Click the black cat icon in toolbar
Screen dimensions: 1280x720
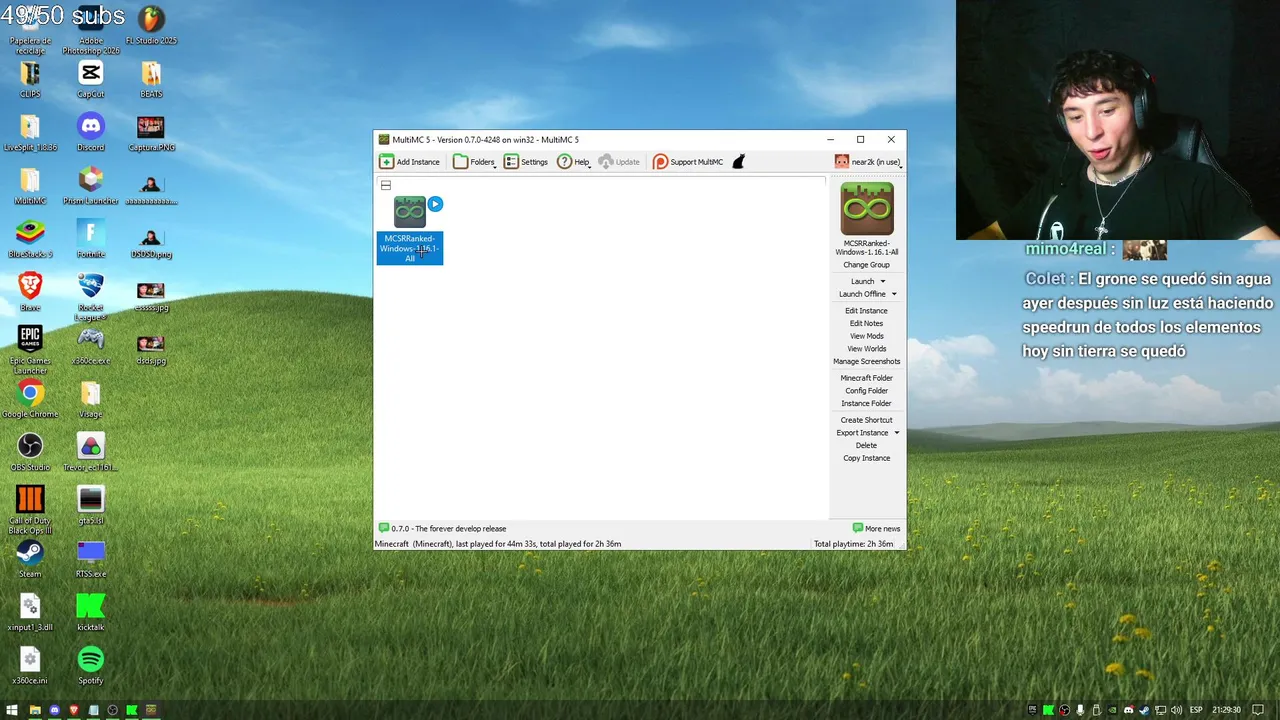[x=739, y=162]
